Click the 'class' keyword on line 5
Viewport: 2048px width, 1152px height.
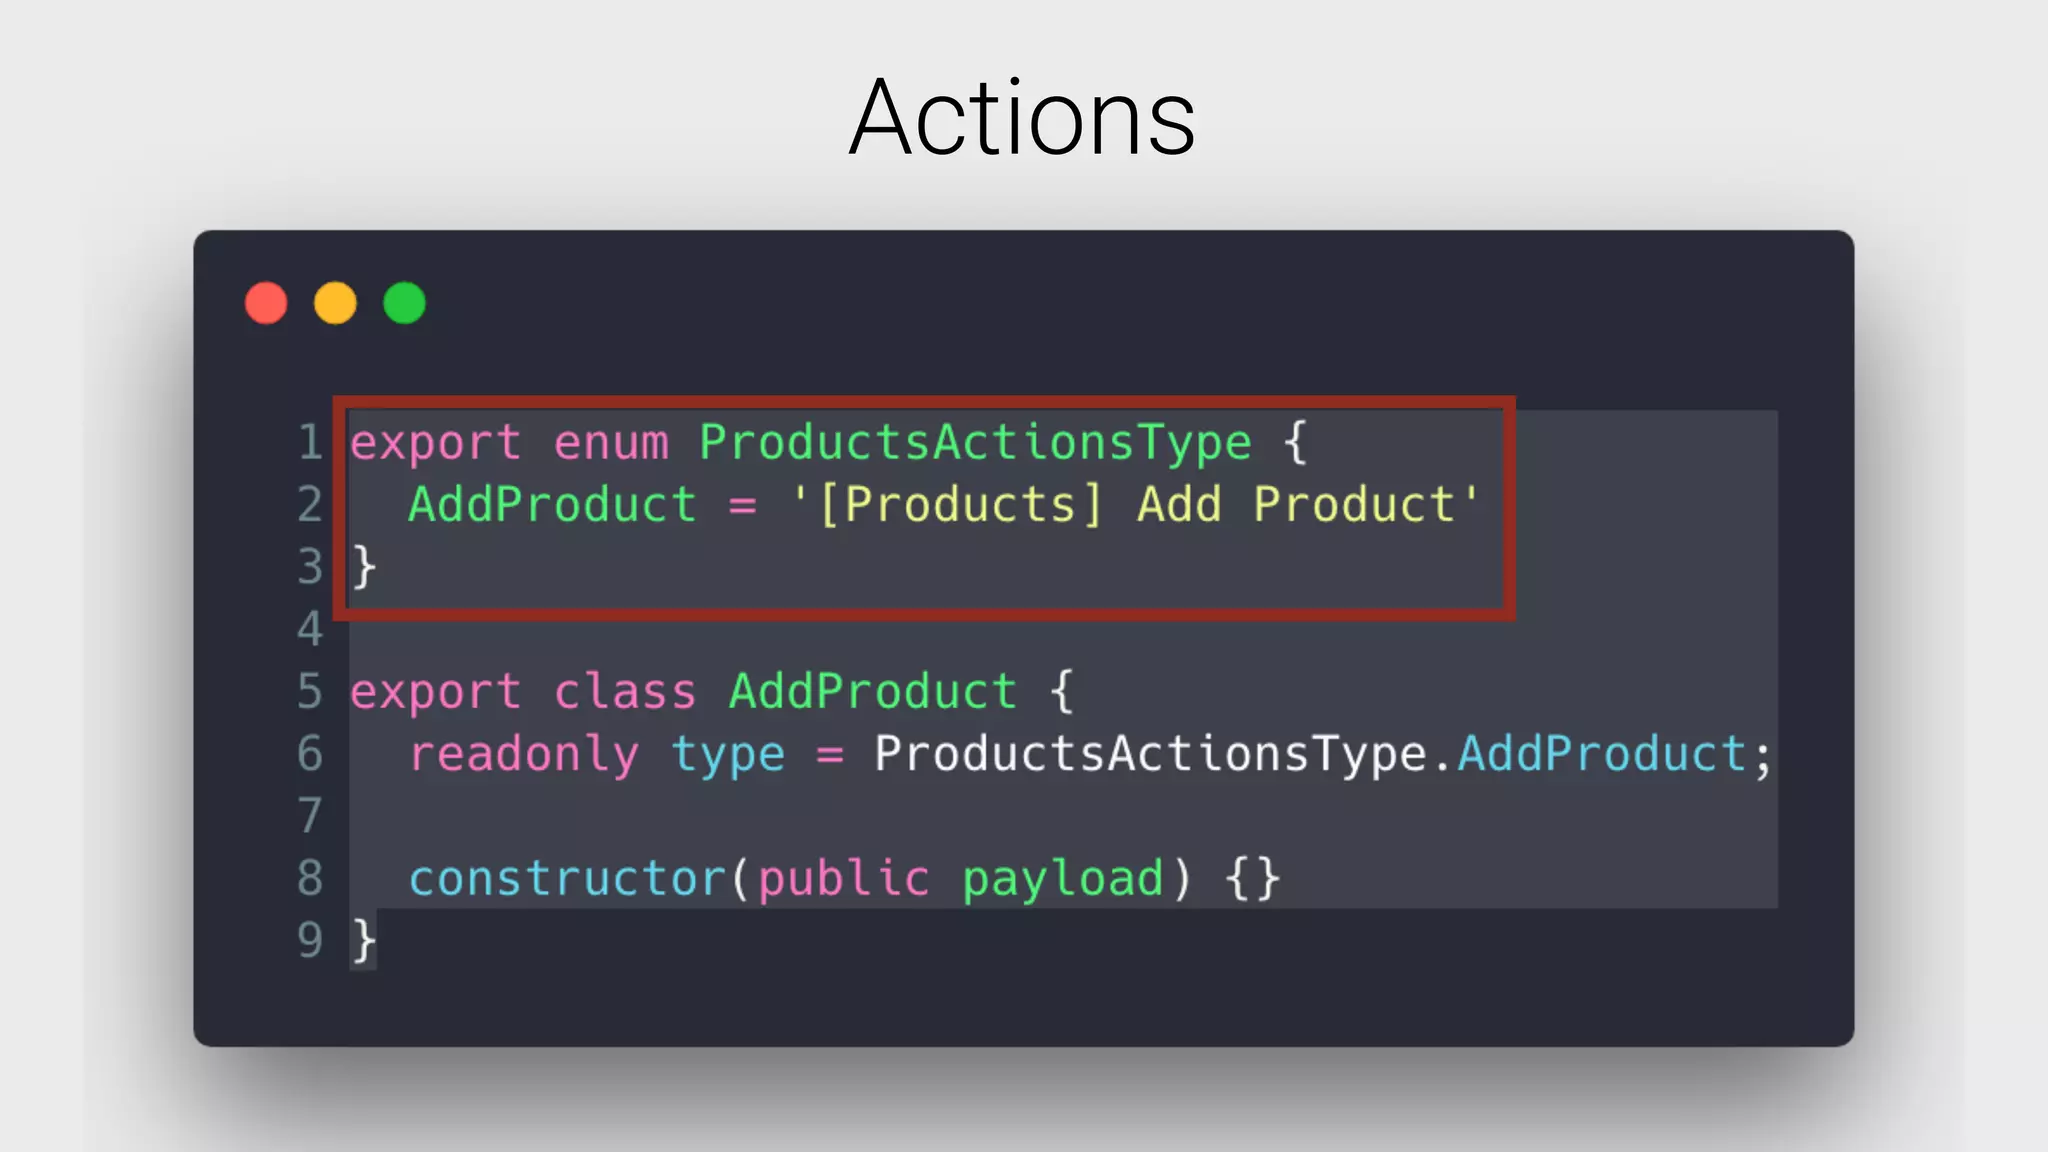pos(625,692)
